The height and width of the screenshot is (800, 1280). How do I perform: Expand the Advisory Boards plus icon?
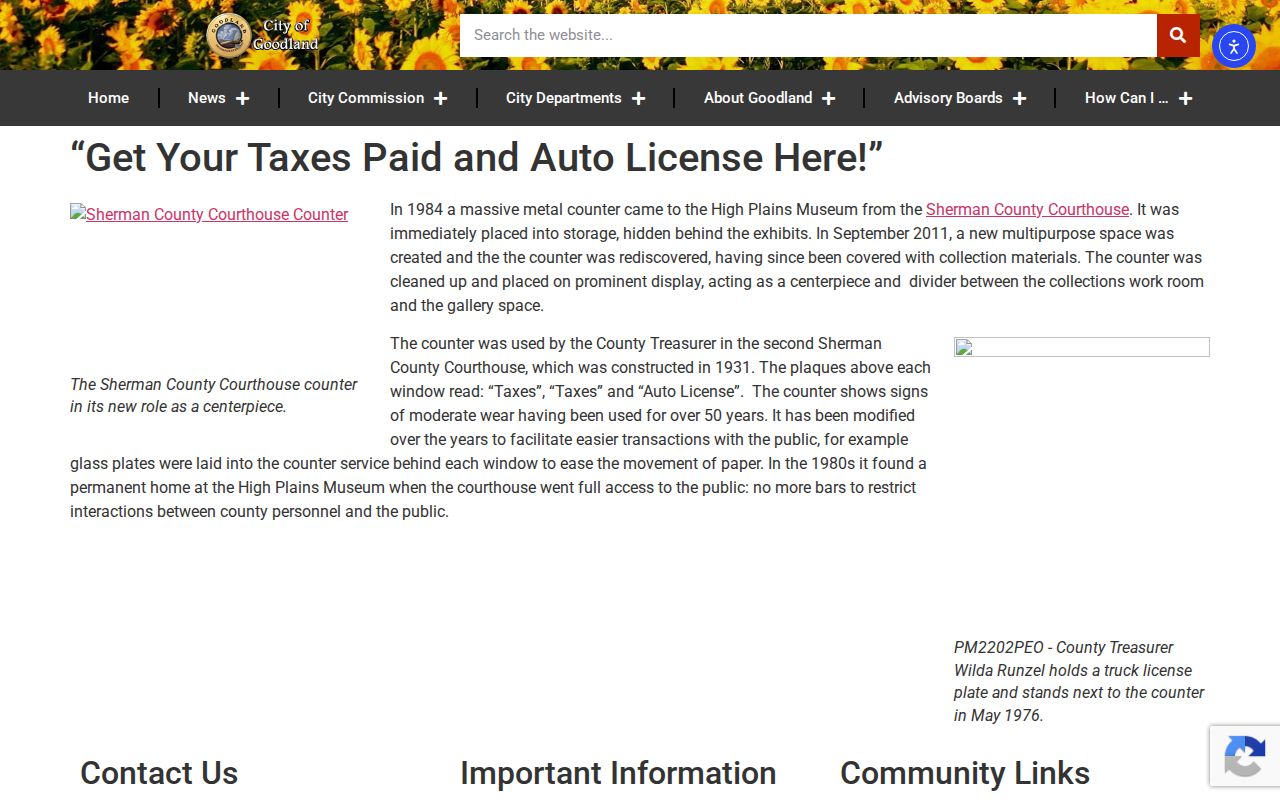pos(1019,98)
